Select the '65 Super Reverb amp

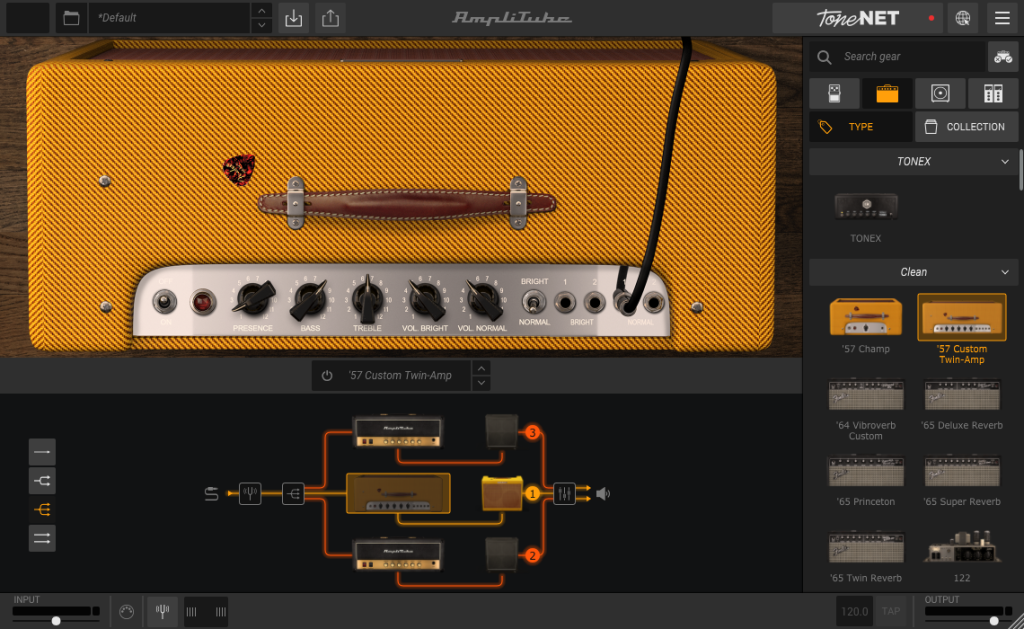point(962,471)
